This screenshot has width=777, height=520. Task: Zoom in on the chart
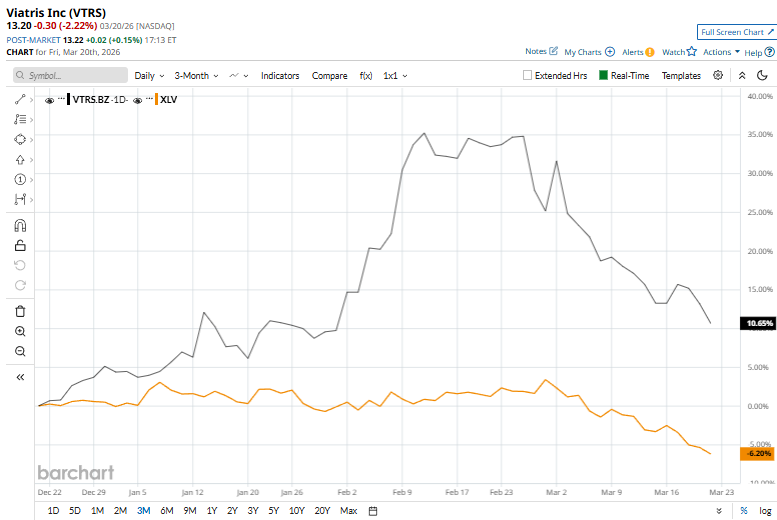point(20,331)
